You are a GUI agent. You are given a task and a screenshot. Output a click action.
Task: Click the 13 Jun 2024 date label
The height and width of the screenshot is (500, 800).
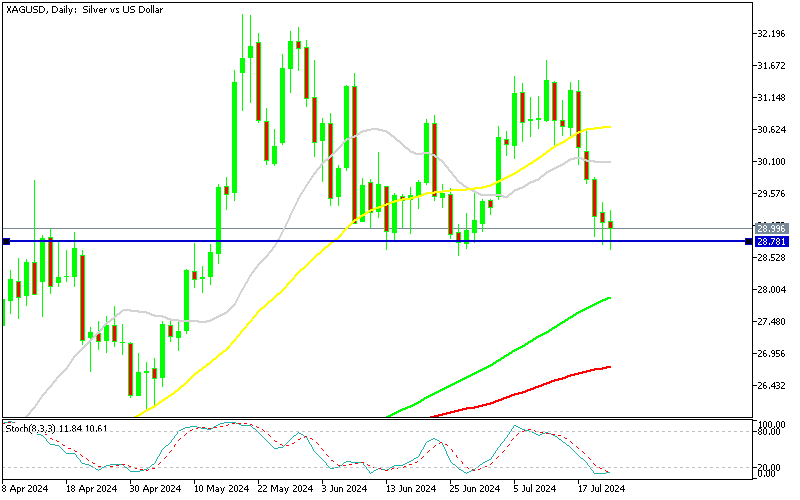point(411,490)
